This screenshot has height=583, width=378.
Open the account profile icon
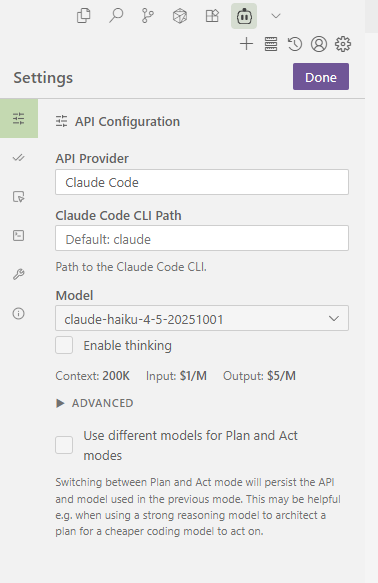click(319, 44)
